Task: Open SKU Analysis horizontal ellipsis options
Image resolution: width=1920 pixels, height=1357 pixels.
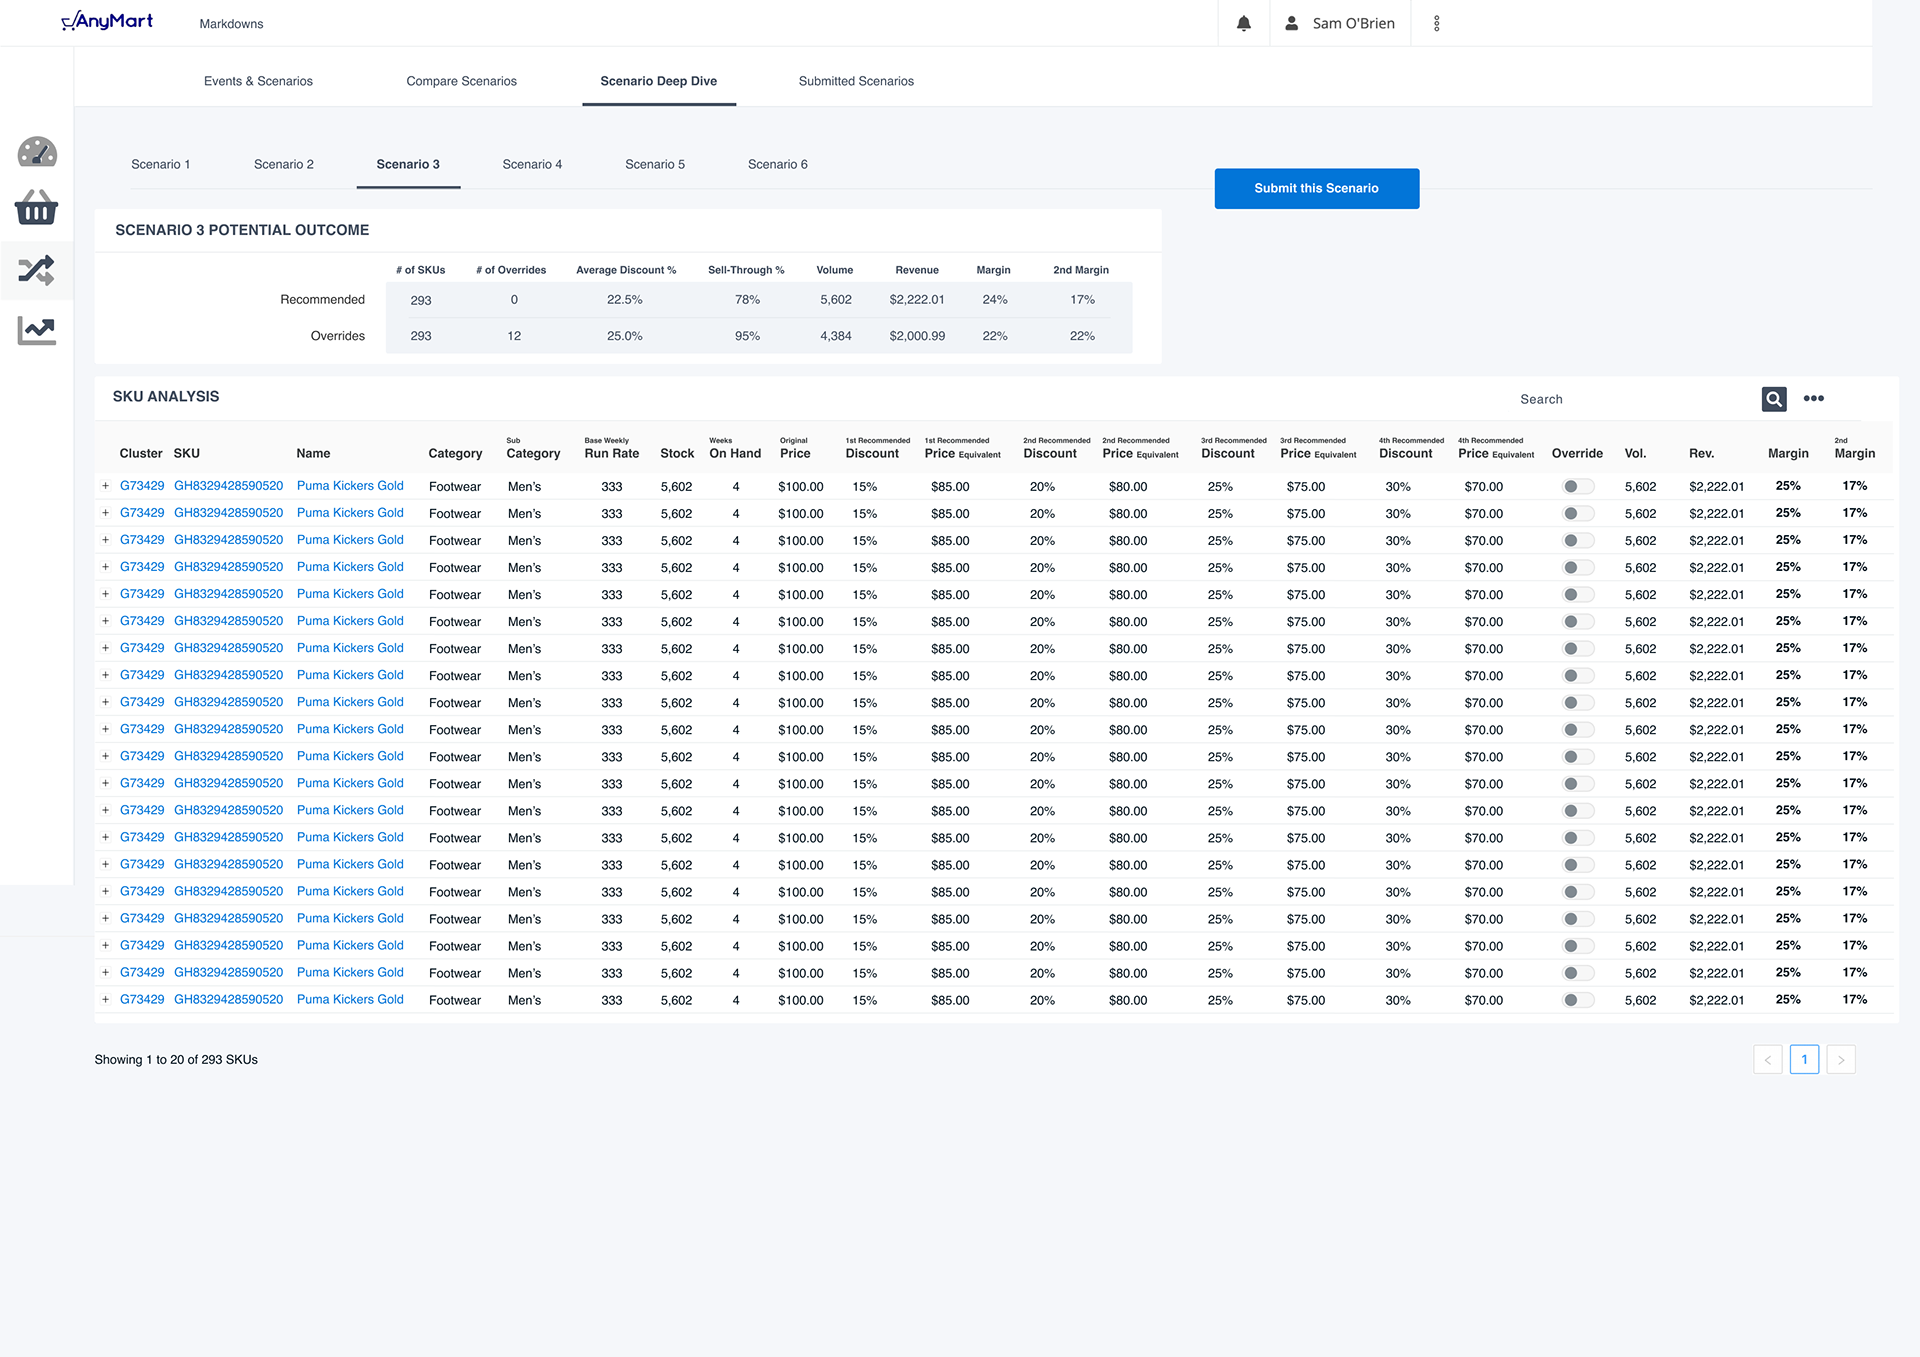Action: click(x=1813, y=399)
